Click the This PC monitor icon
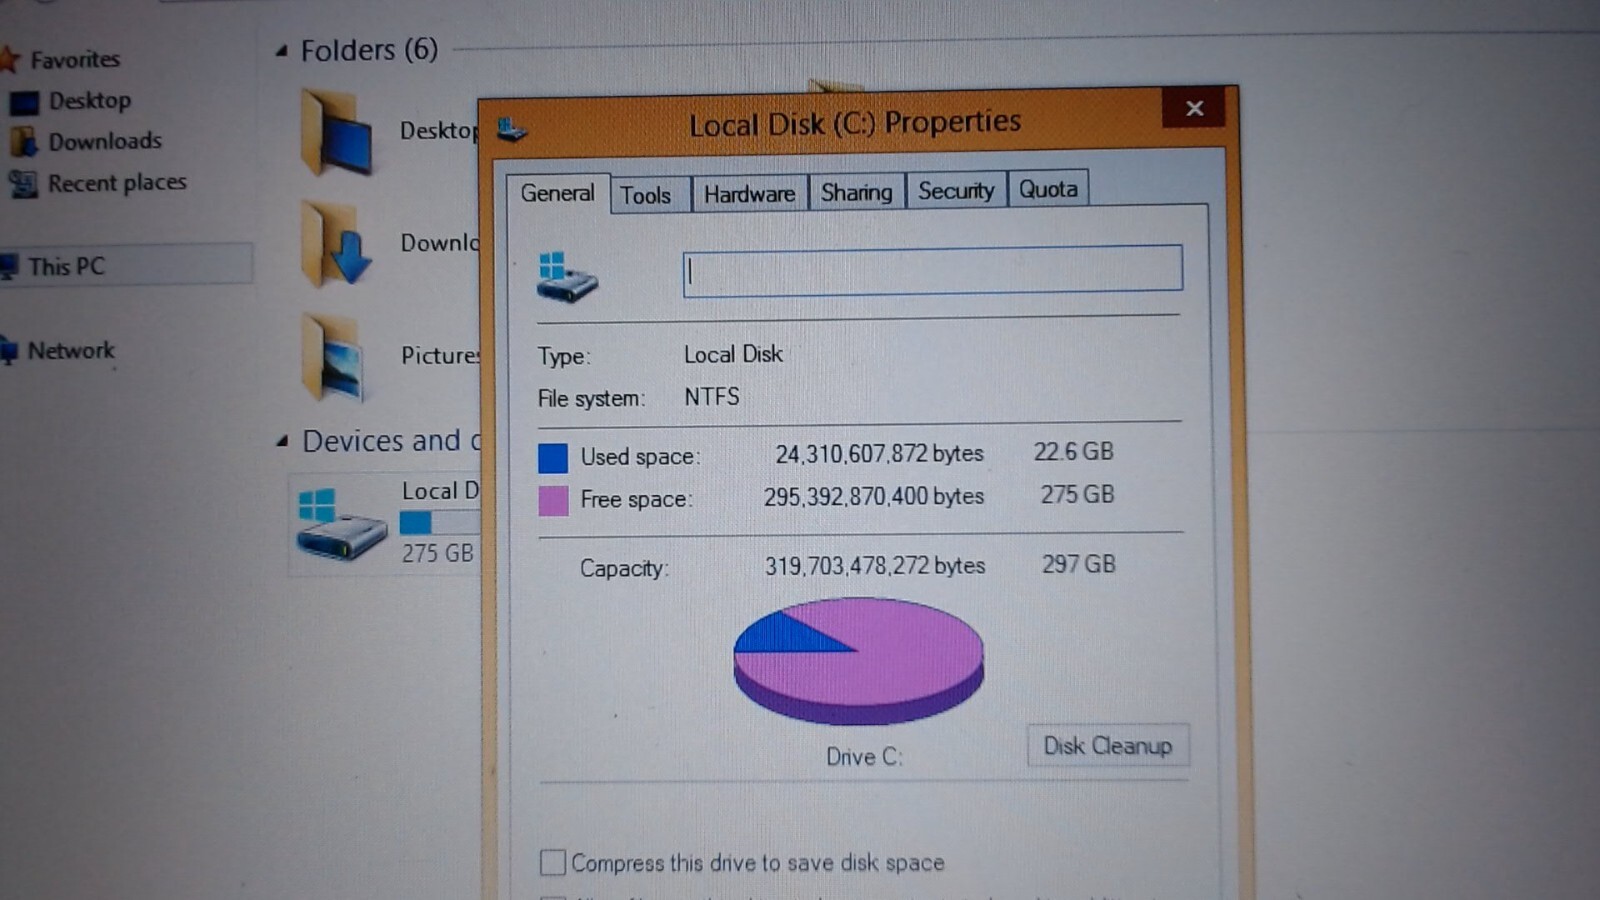The image size is (1600, 900). coord(9,267)
